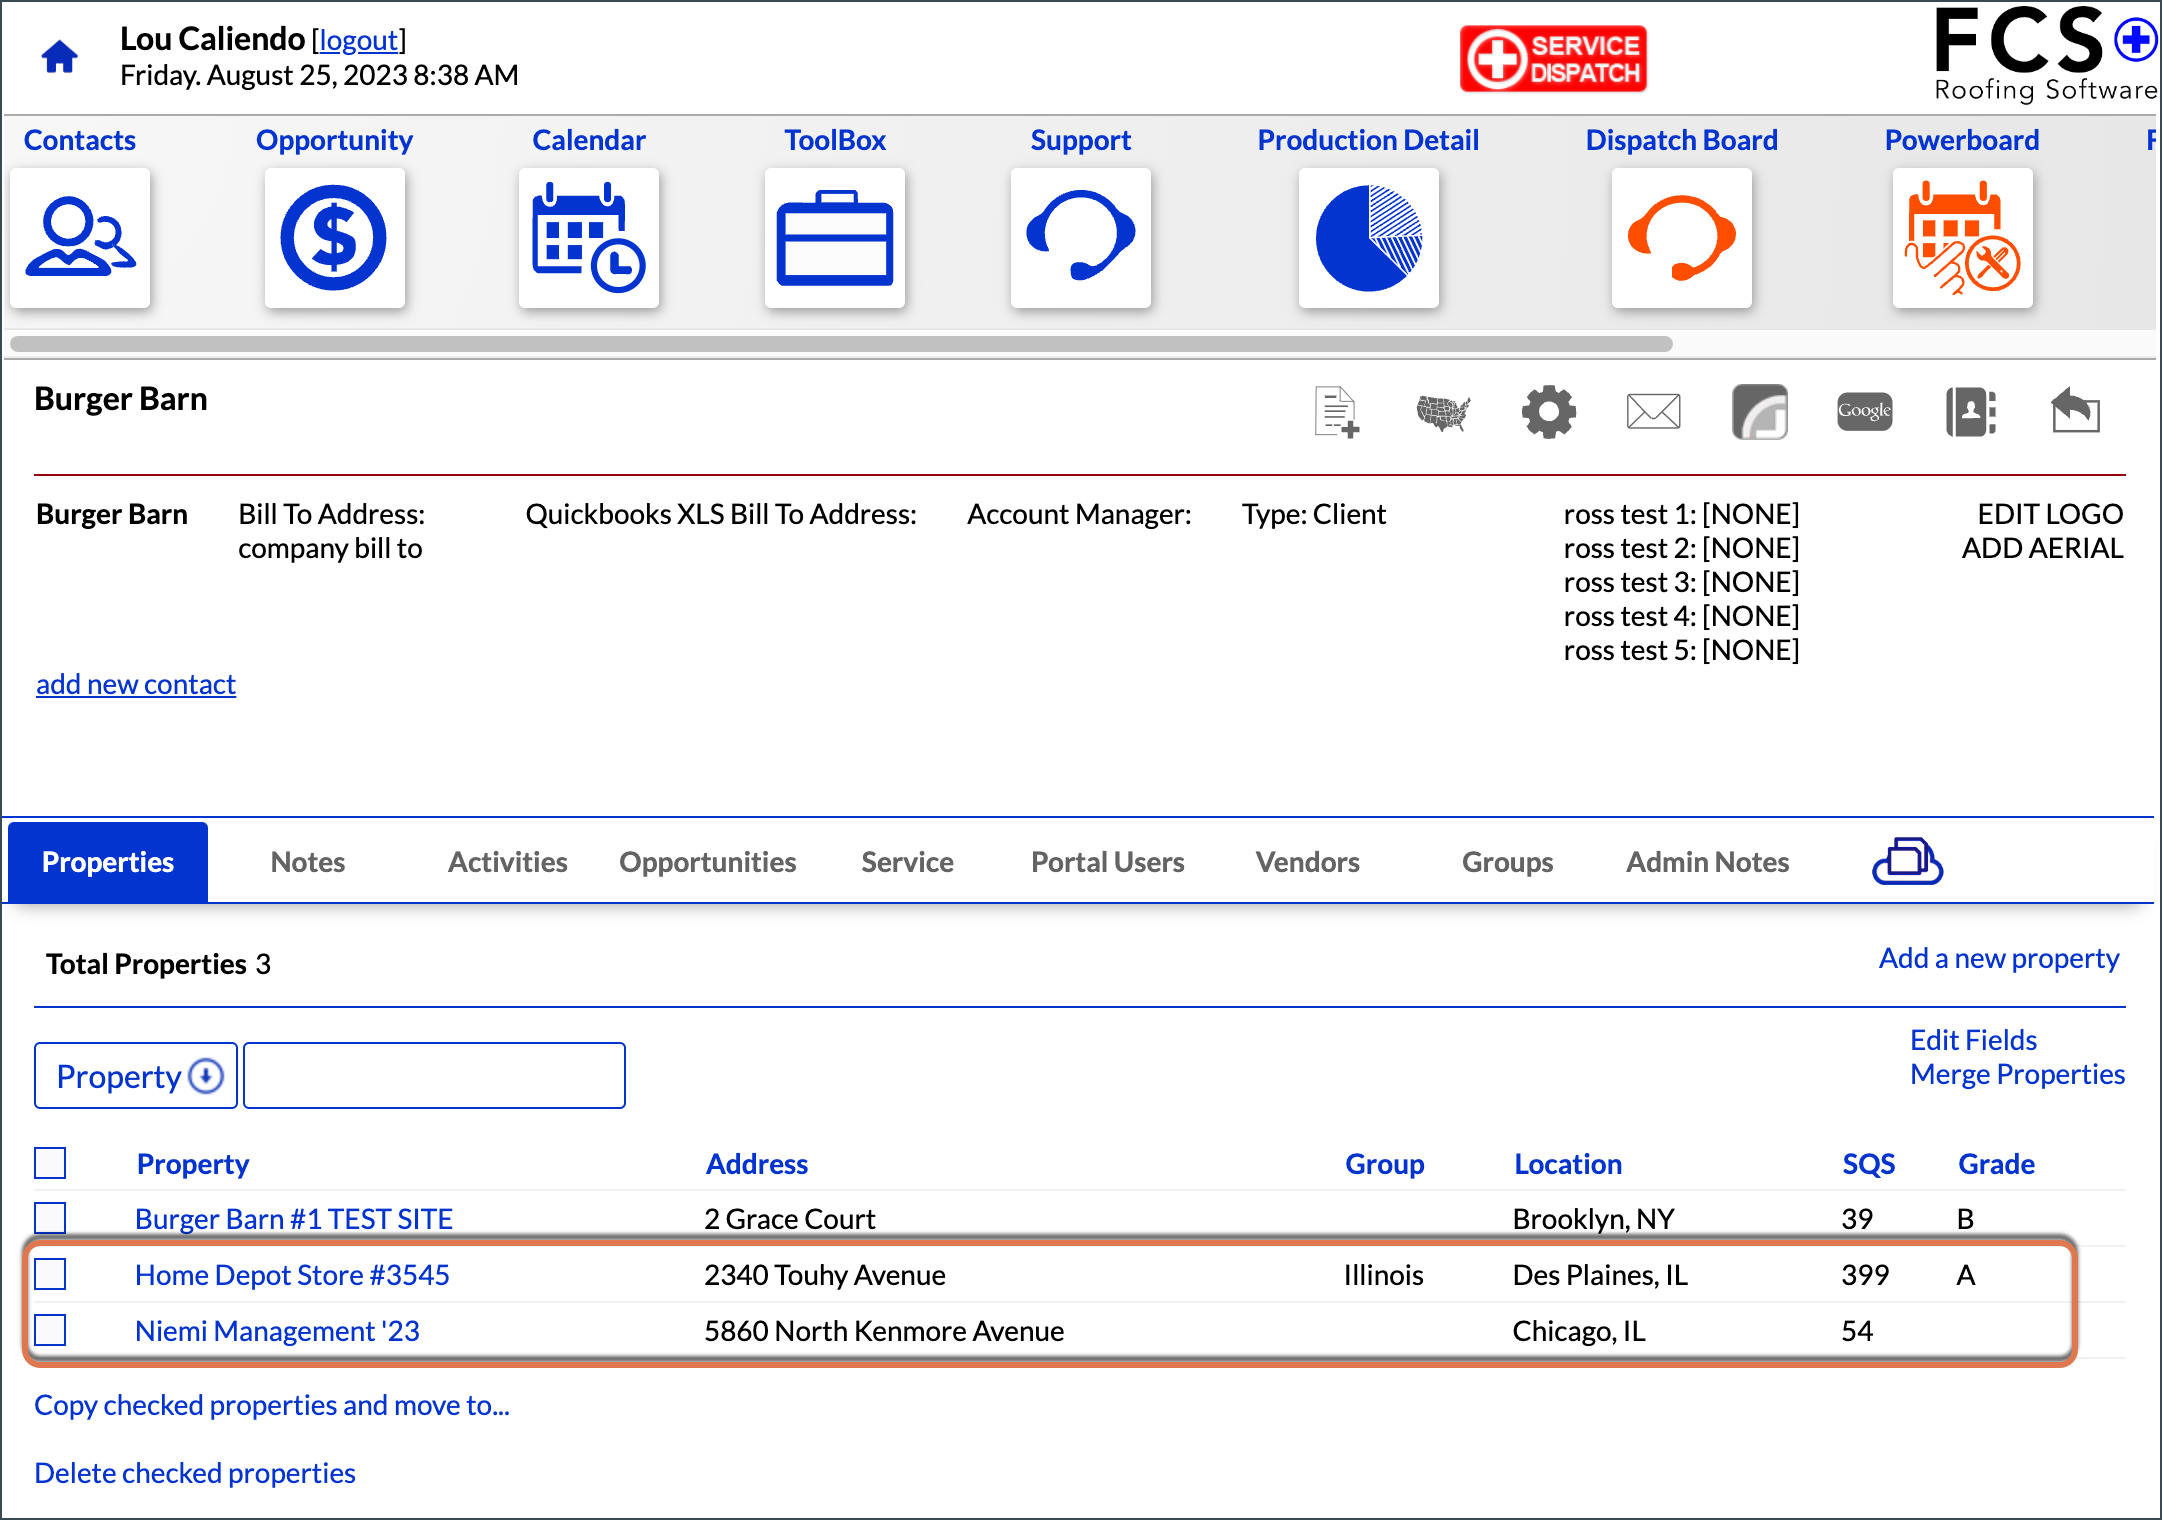This screenshot has height=1520, width=2162.
Task: Click Copy checked properties and move to
Action: (272, 1405)
